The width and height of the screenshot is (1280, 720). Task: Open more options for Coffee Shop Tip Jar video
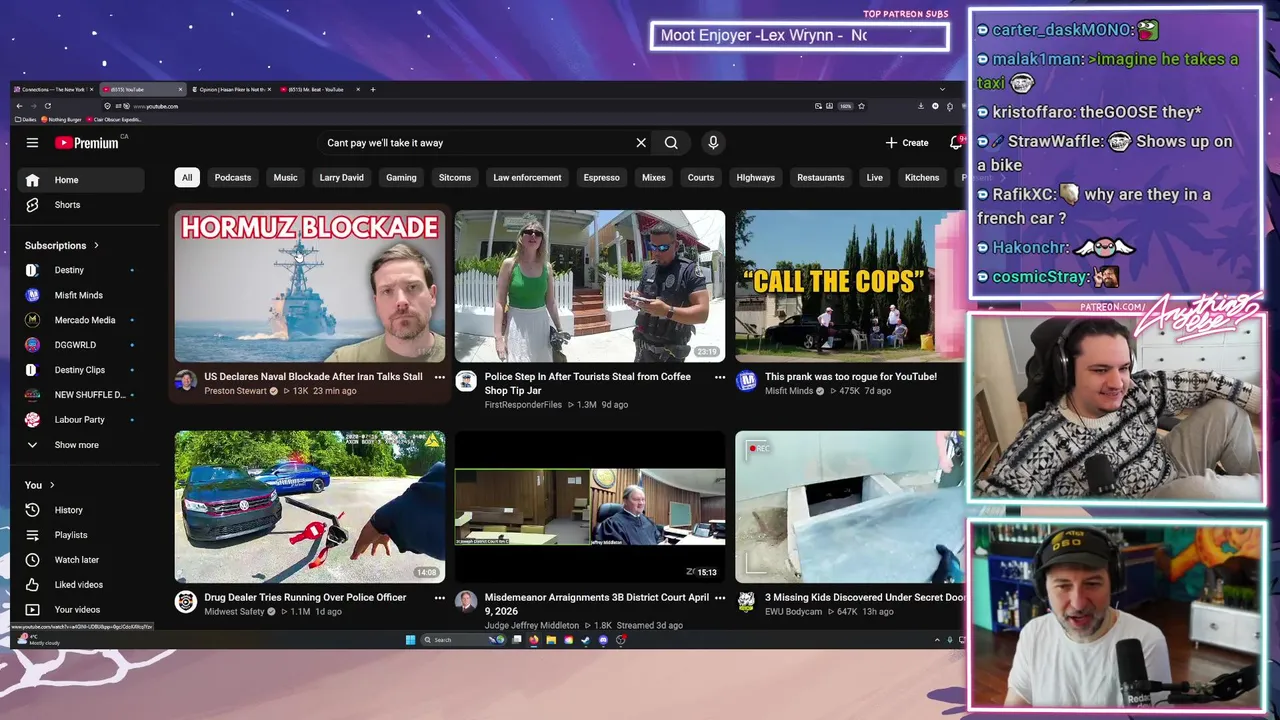point(719,377)
